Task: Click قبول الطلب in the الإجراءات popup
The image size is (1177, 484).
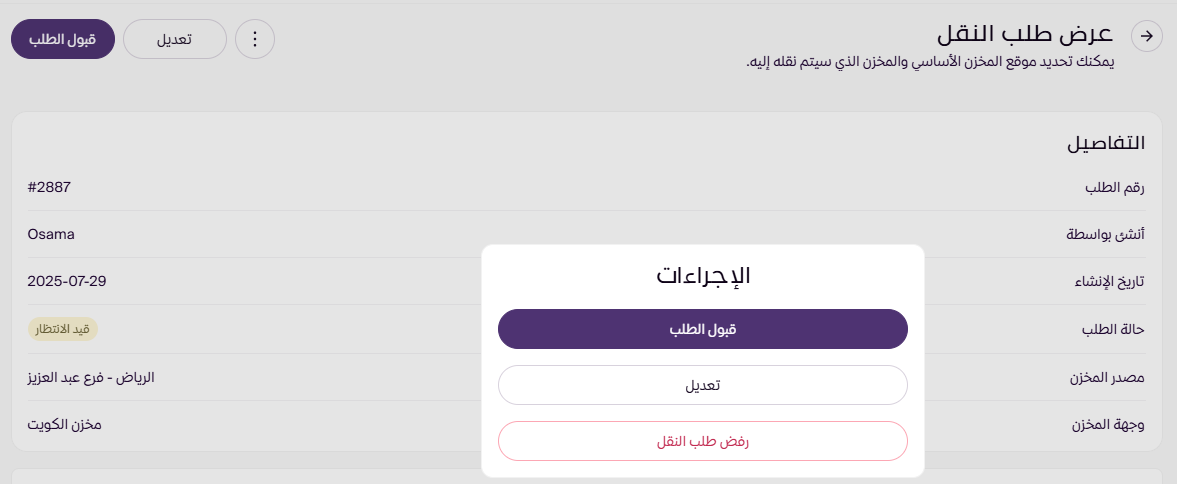Action: (702, 329)
